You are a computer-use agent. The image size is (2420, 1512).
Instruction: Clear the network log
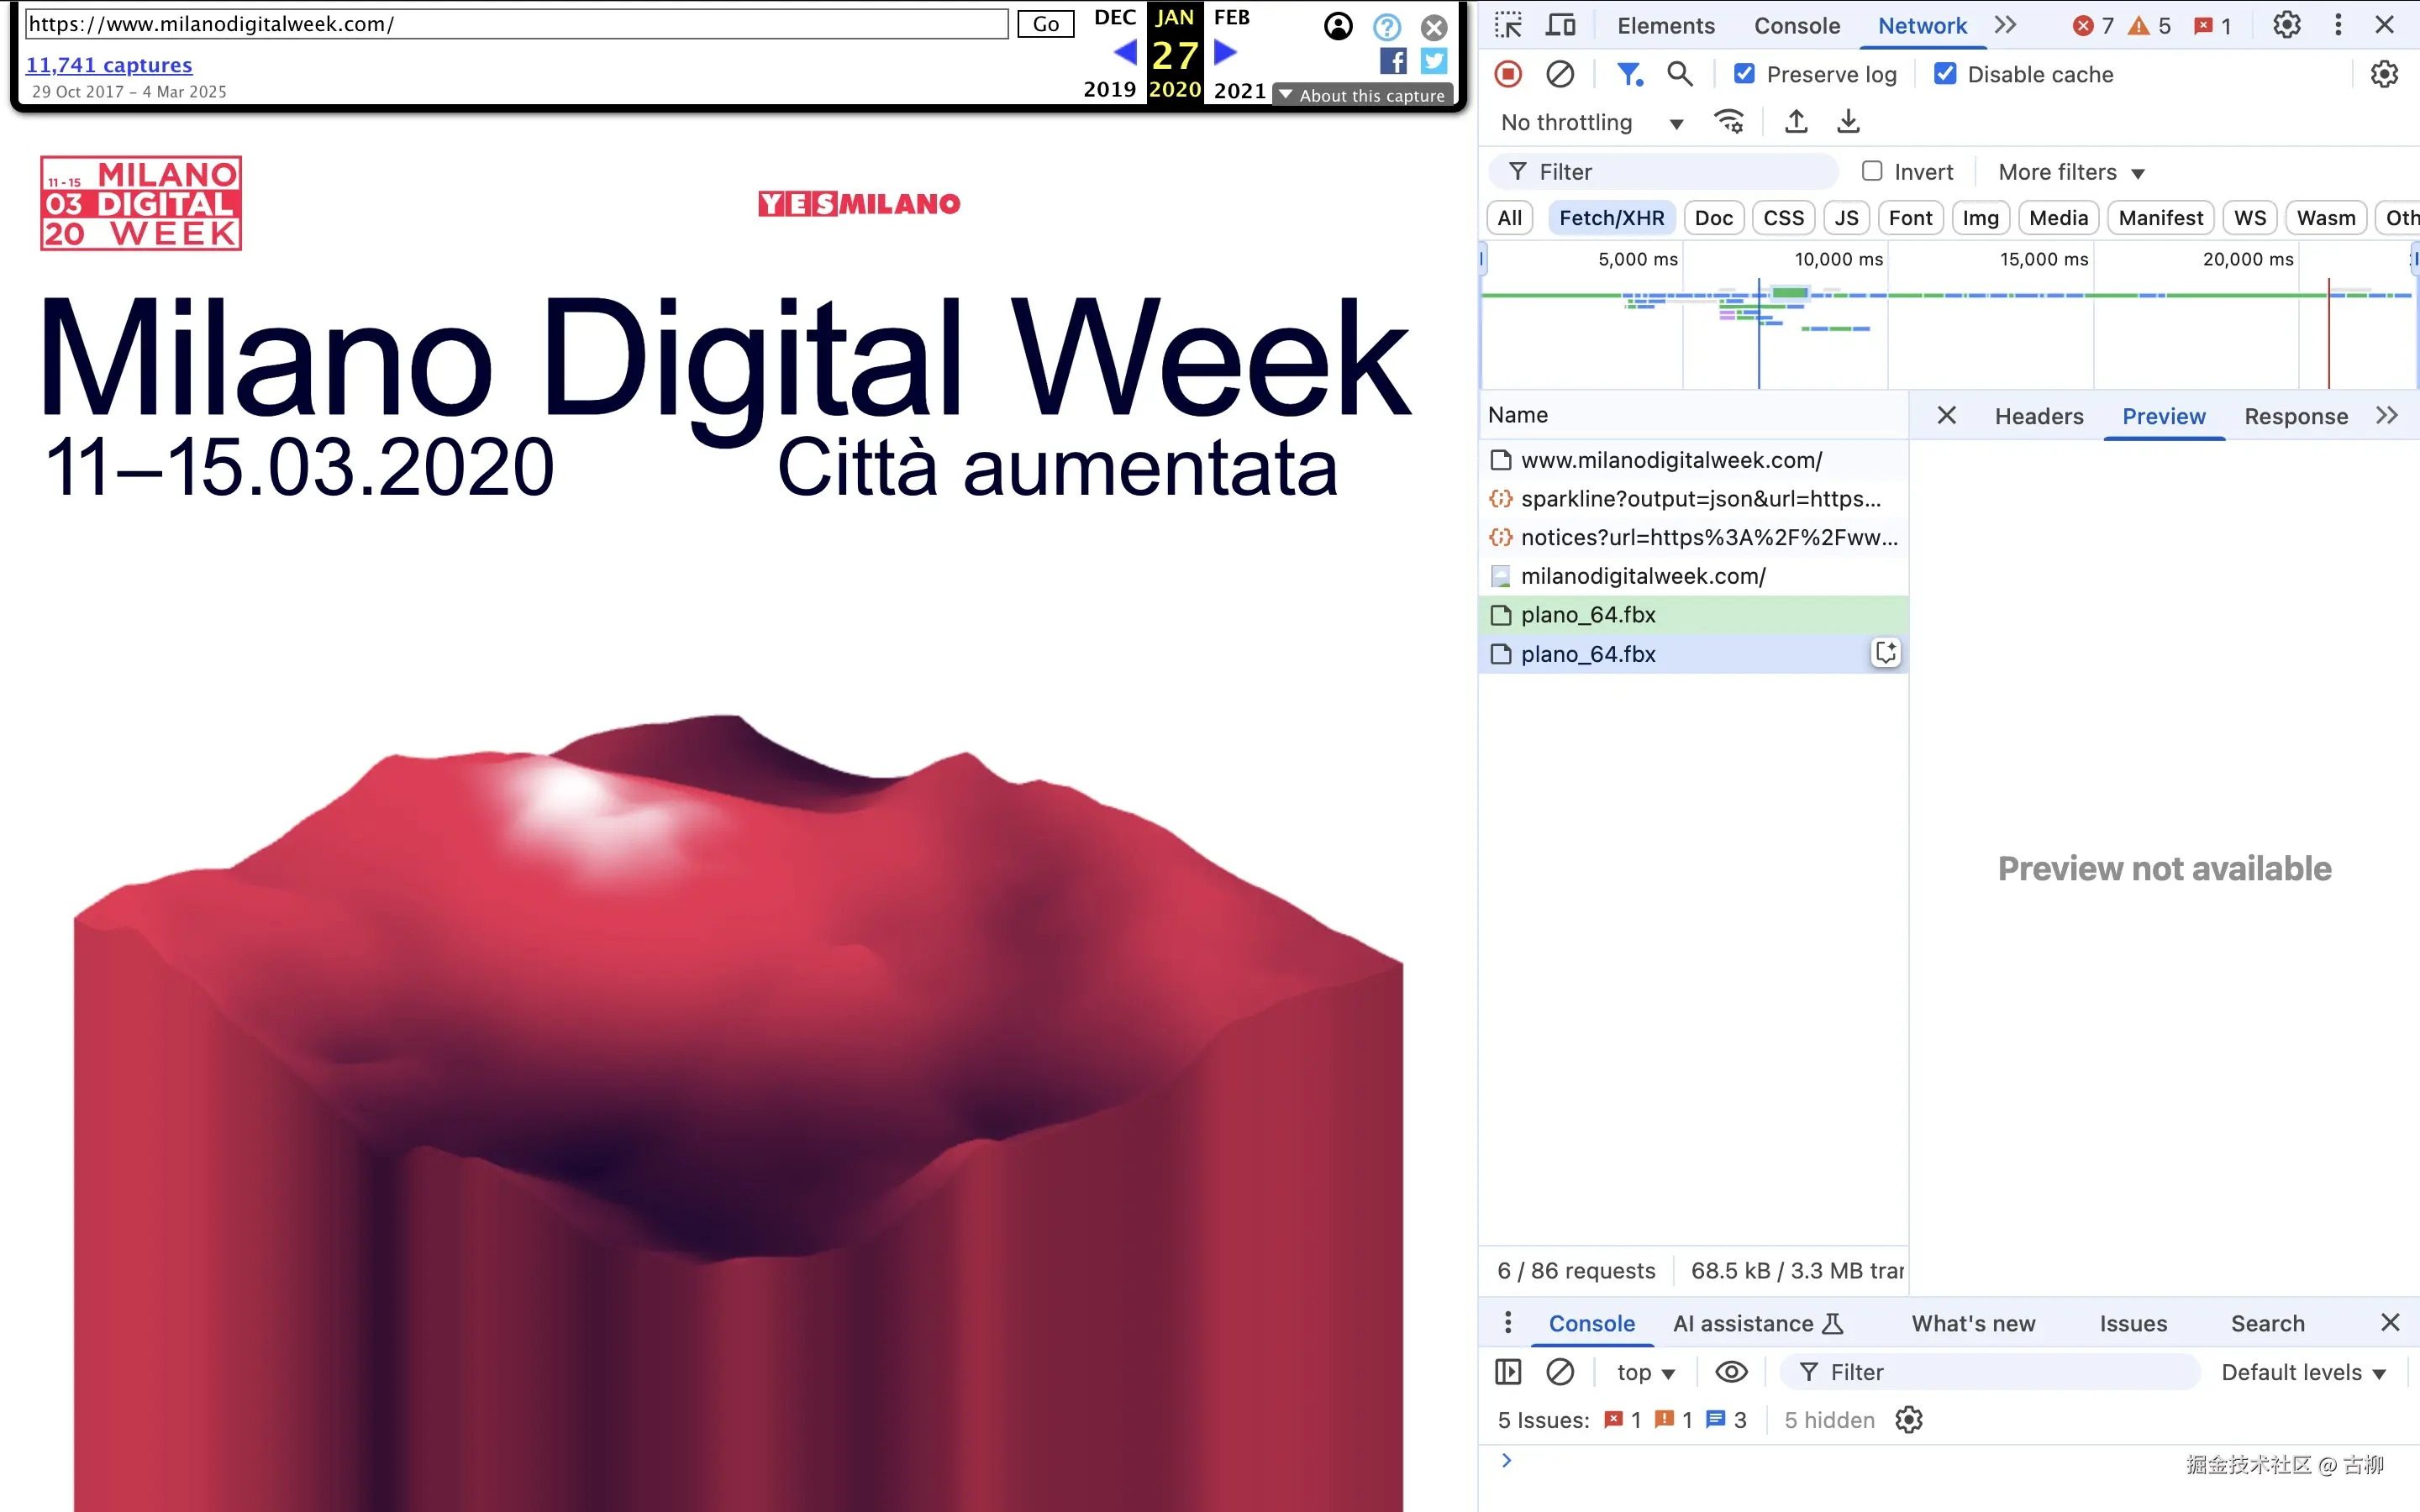click(1560, 74)
